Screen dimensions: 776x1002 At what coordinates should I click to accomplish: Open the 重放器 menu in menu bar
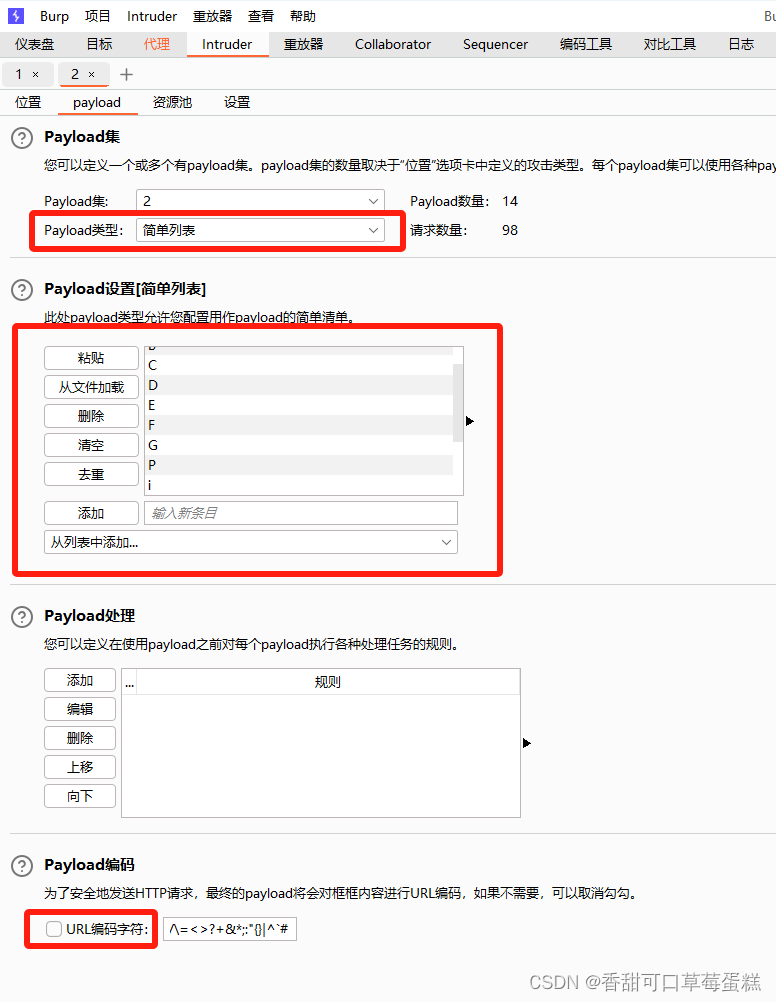pyautogui.click(x=212, y=17)
